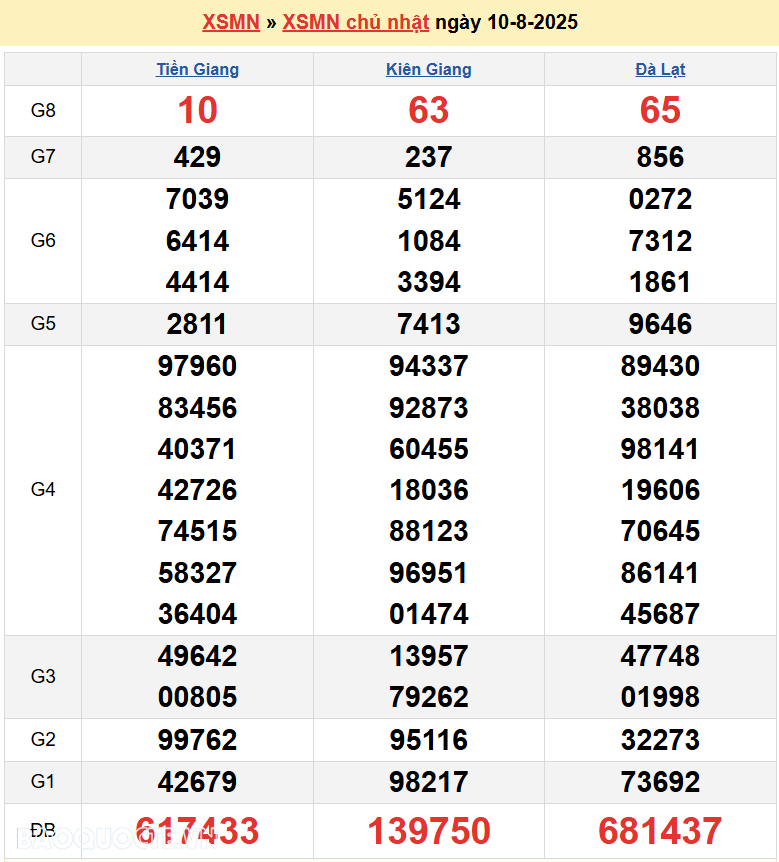Open the Tiền Giang province link
Image resolution: width=779 pixels, height=862 pixels.
[198, 70]
